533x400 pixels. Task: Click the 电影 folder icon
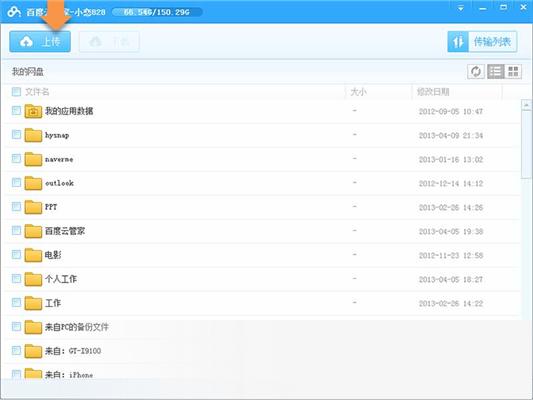coord(33,255)
